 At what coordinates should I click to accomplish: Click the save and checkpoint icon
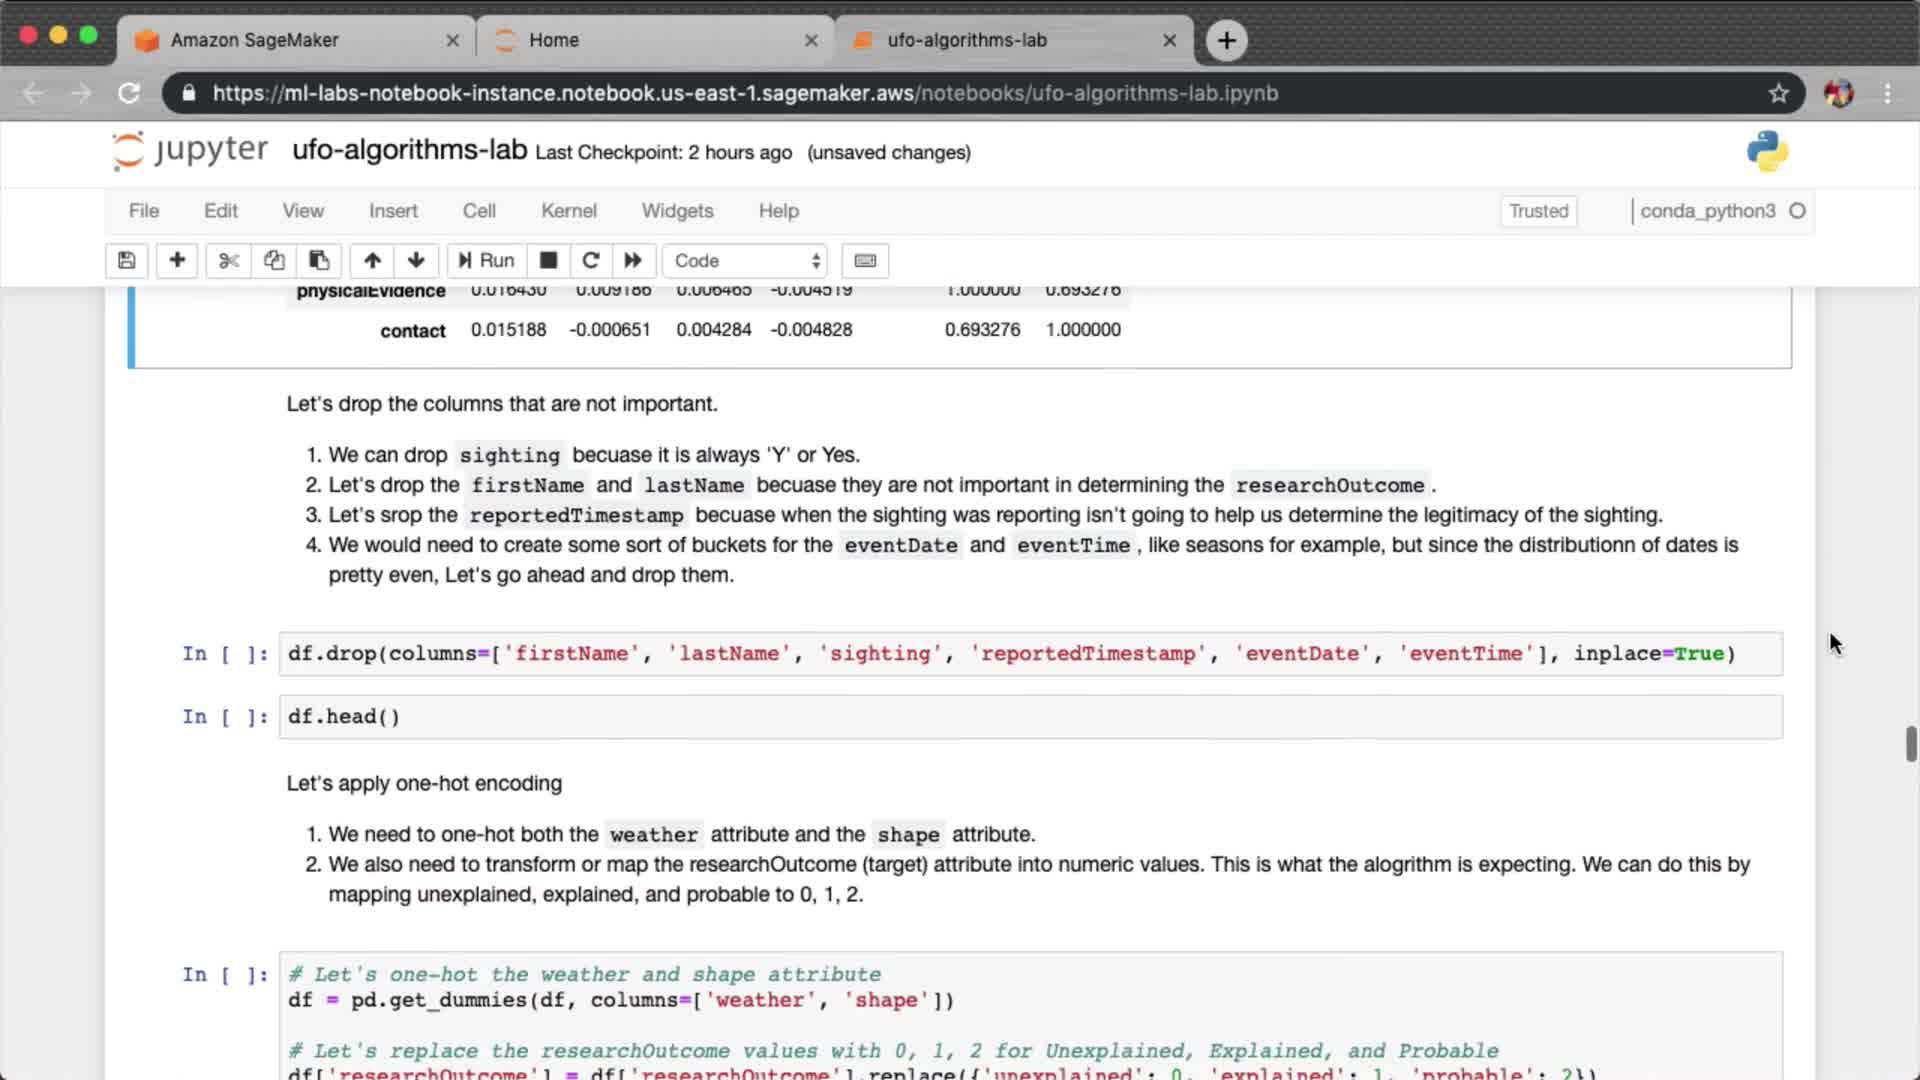coord(126,261)
